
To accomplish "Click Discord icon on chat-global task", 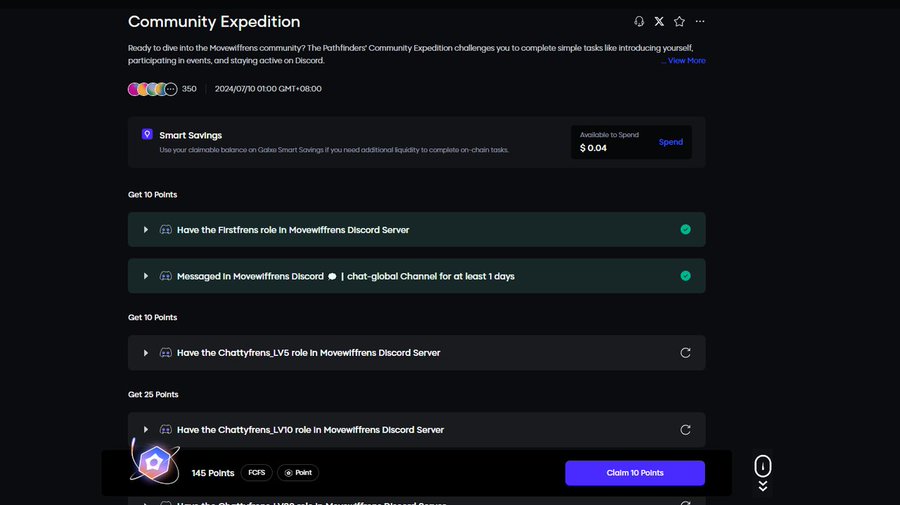I will coord(166,276).
